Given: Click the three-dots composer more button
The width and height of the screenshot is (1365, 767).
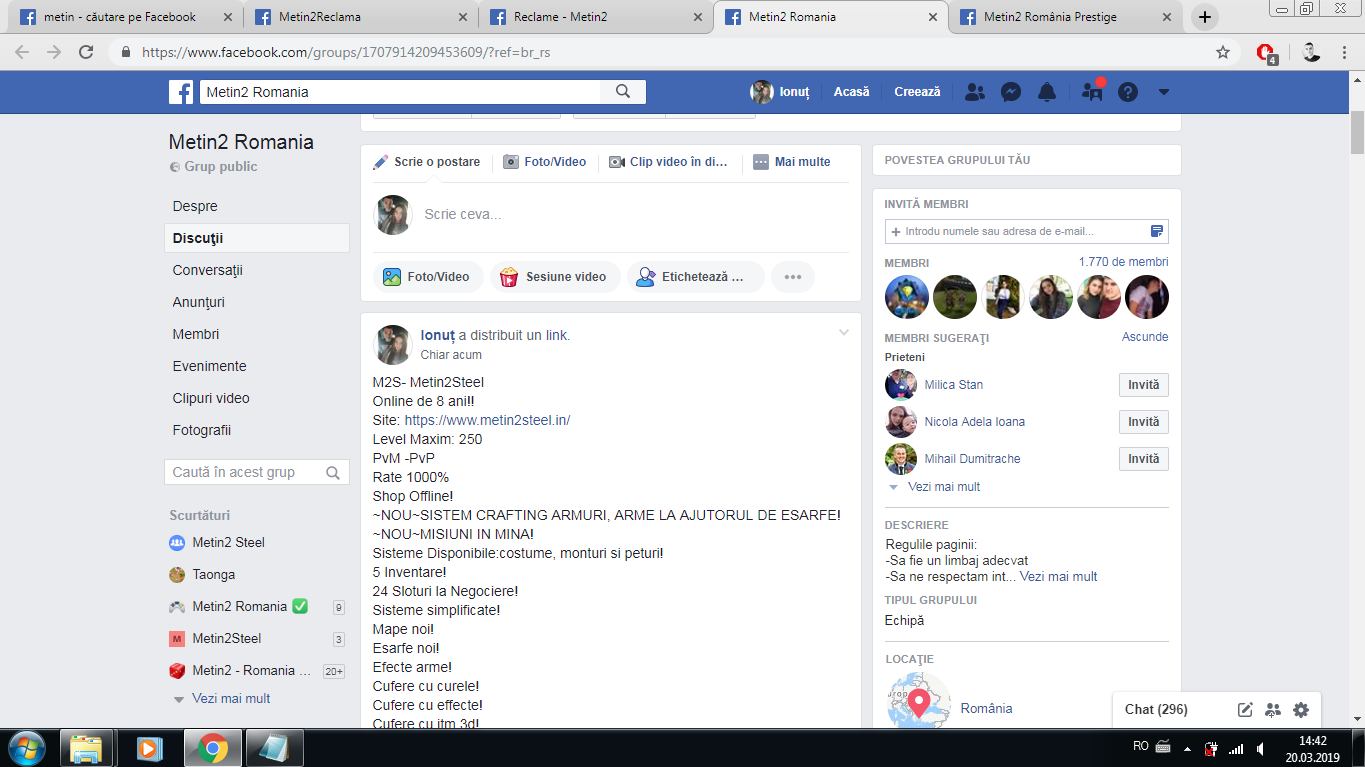Looking at the screenshot, I should tap(793, 277).
